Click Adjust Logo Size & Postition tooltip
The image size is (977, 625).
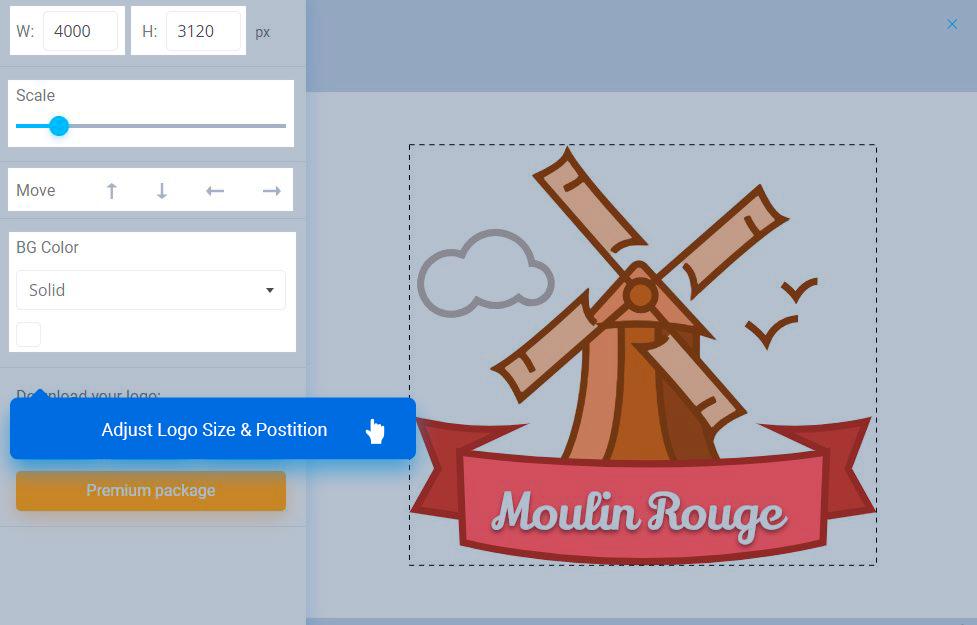pyautogui.click(x=213, y=429)
